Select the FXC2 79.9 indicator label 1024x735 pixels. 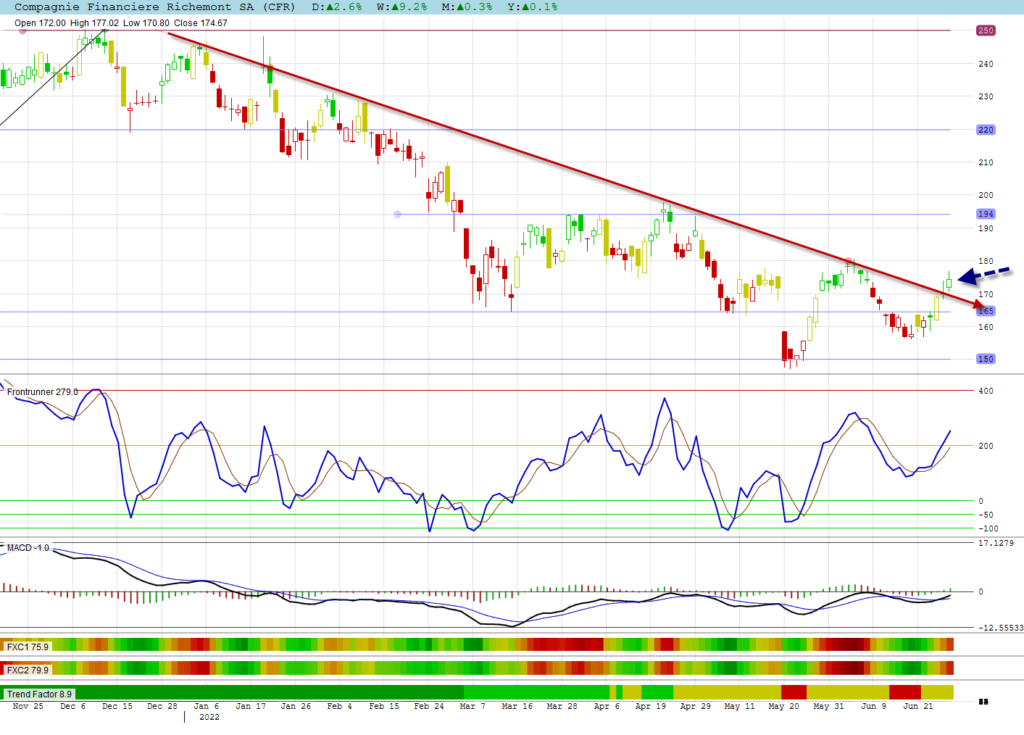coord(27,670)
